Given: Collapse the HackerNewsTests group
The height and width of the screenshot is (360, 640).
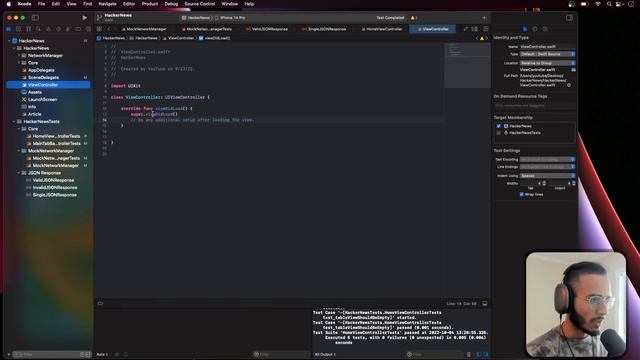Looking at the screenshot, I should pos(14,122).
